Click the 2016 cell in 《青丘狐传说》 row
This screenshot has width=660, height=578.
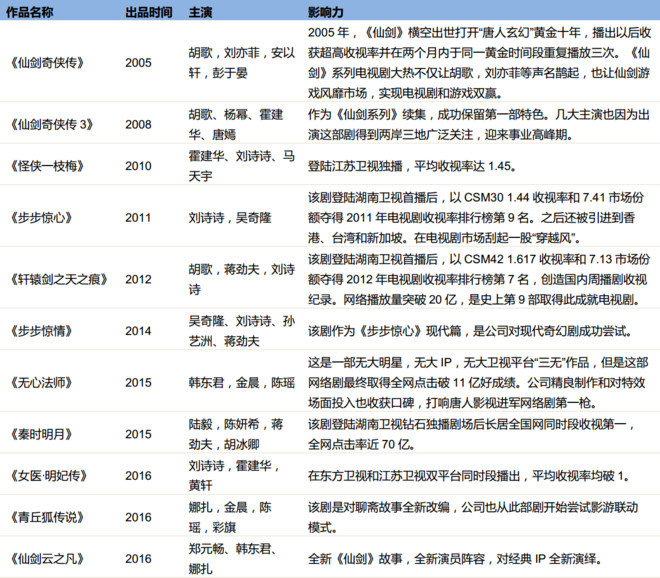click(138, 517)
